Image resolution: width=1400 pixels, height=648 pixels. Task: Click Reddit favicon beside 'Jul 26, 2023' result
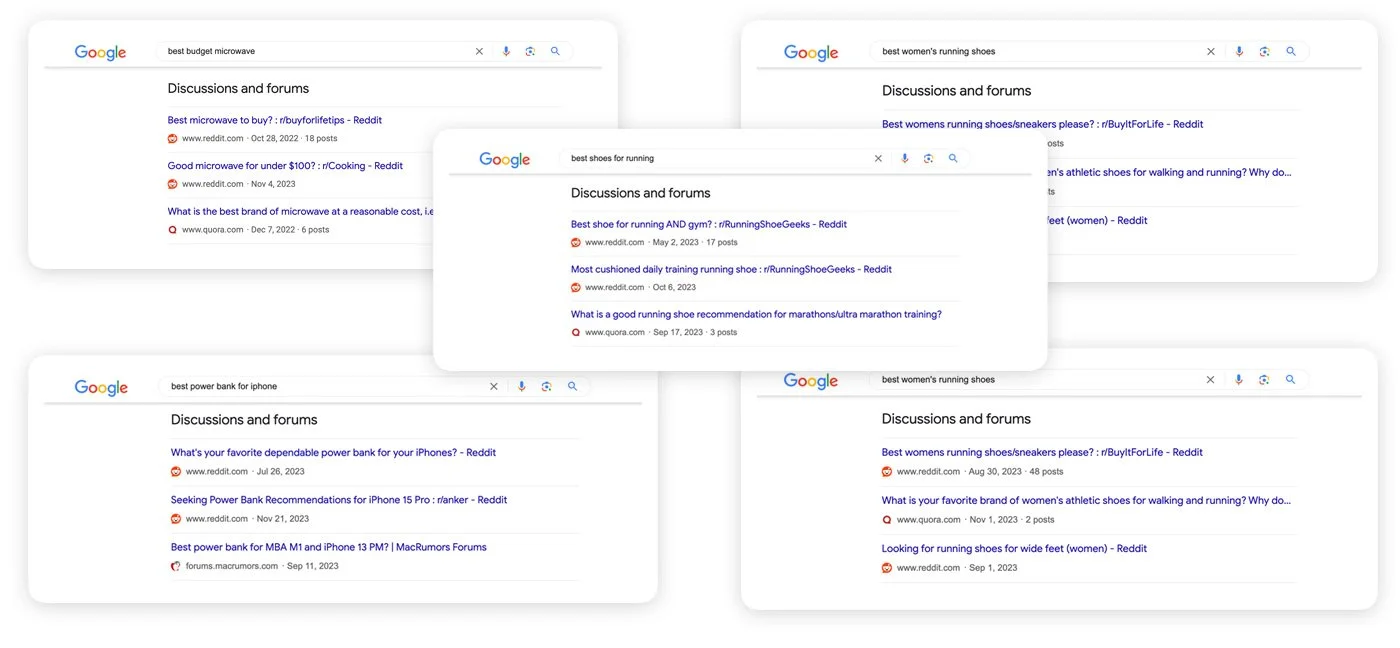176,472
